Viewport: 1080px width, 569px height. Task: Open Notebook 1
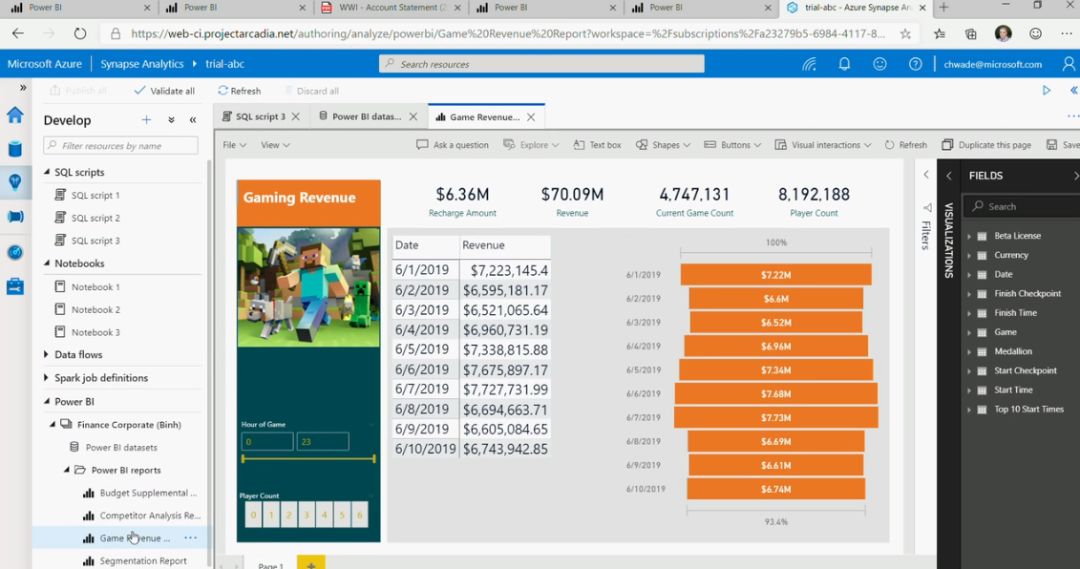click(95, 287)
